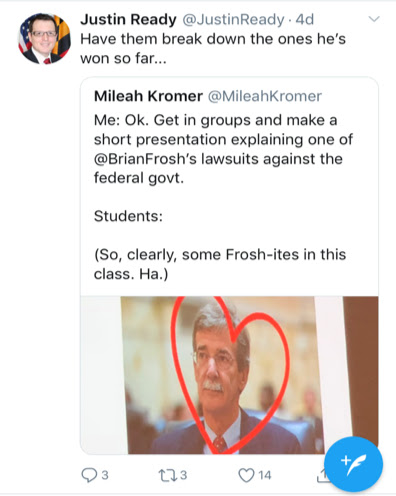Viewport: 396px width, 496px height.
Task: Open tweet text 'Have them break down'
Action: (213, 49)
